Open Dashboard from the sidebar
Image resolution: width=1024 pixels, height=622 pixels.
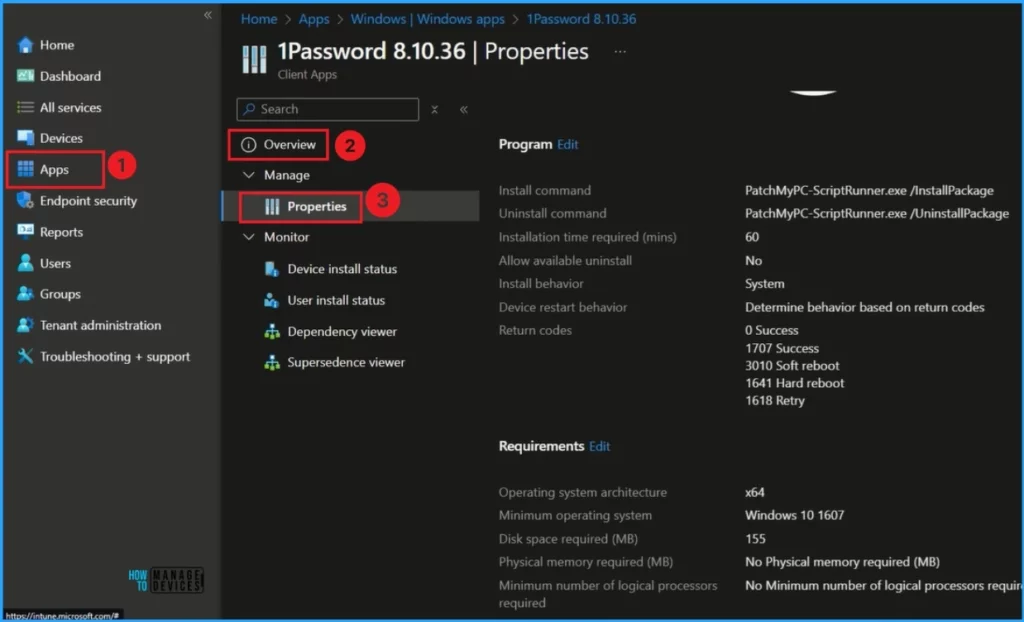71,76
